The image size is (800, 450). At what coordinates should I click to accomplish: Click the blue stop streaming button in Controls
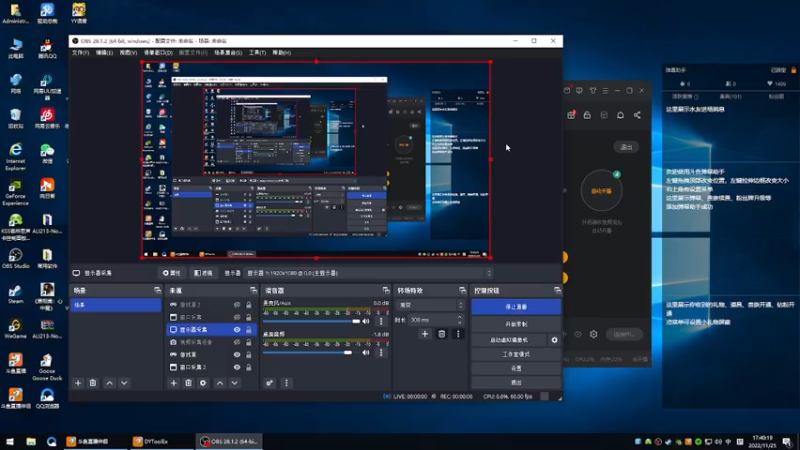(516, 307)
